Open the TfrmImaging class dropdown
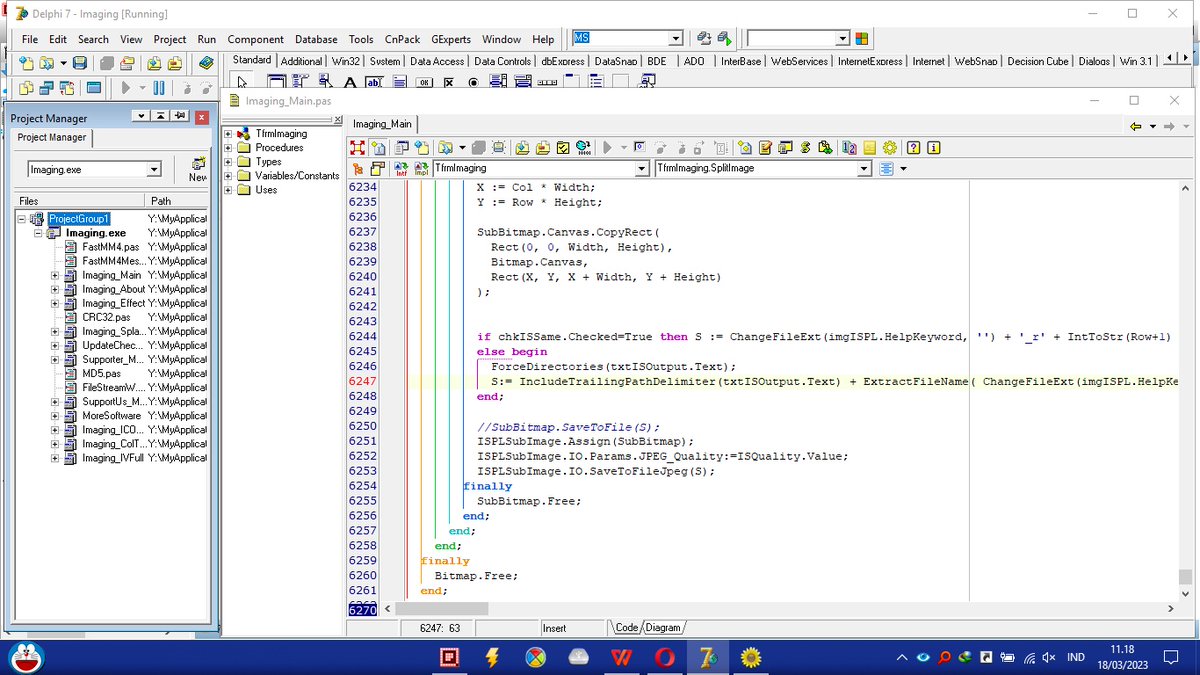1200x675 pixels. pos(641,169)
